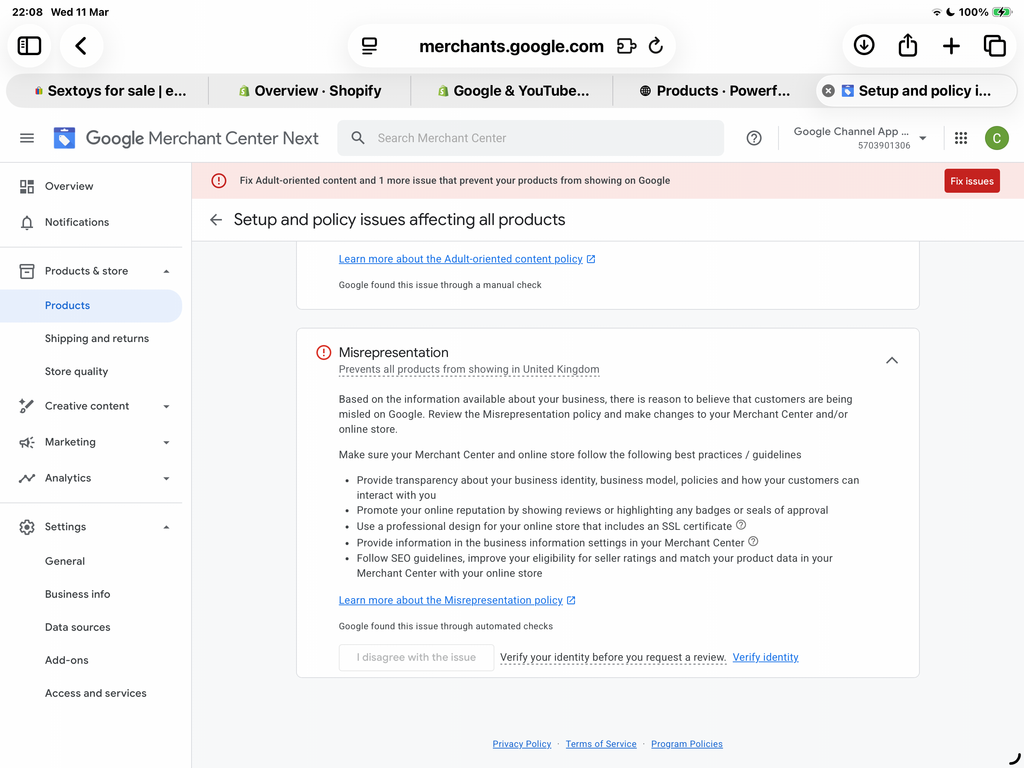Open the Terms of Service footer link
Screen dimensions: 1024x768
tap(601, 744)
